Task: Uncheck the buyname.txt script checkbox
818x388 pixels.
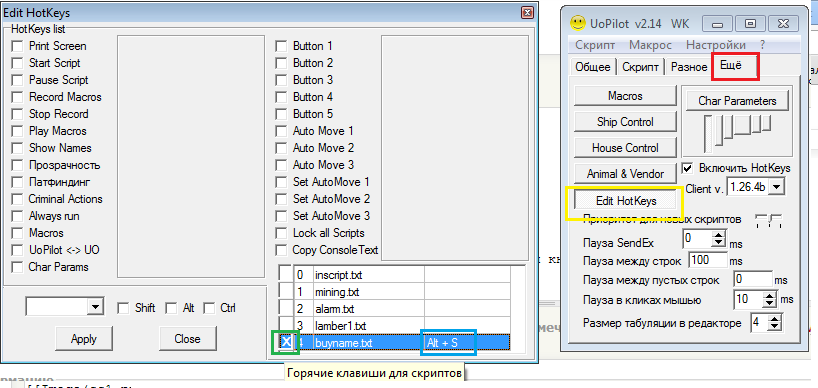Action: 286,342
